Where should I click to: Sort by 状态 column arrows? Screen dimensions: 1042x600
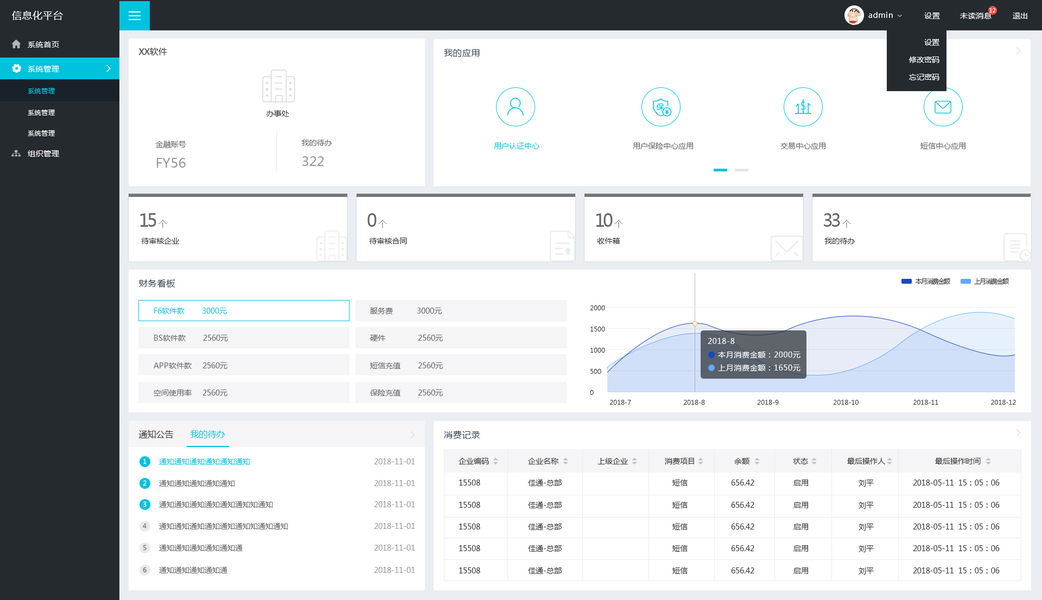coord(813,461)
